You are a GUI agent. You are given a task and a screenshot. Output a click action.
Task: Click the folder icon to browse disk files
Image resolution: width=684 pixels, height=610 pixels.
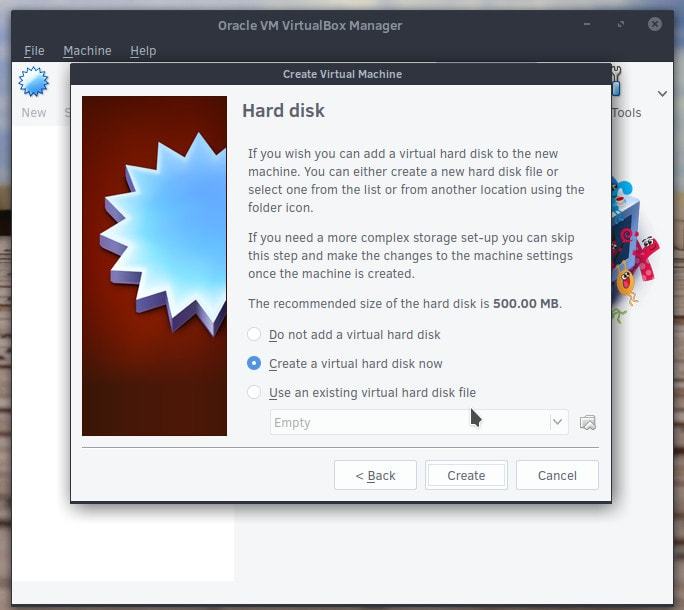coord(587,423)
